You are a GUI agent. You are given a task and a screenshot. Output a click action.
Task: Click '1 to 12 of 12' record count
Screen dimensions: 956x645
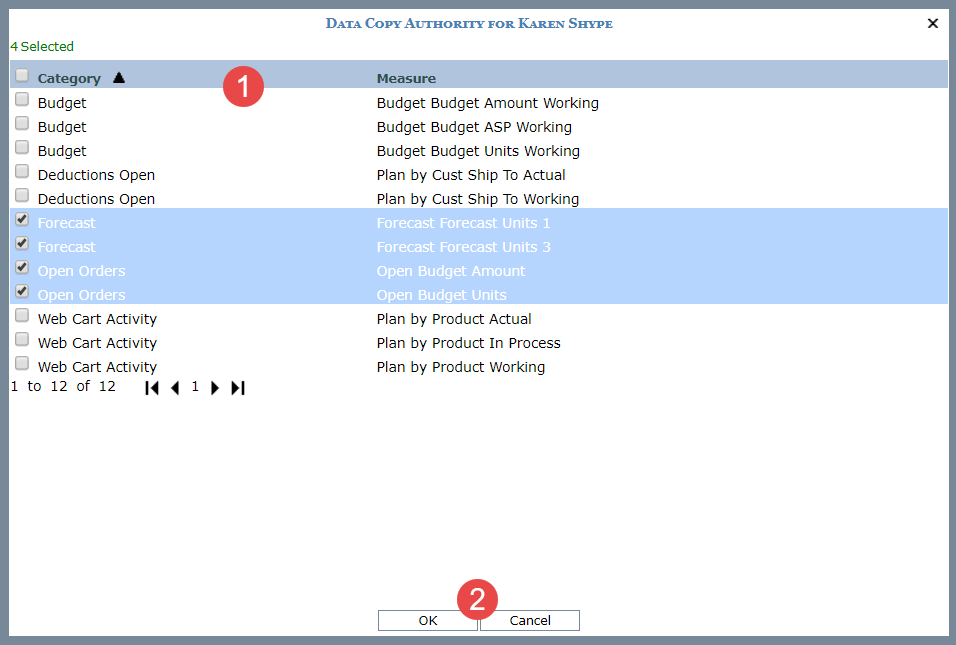(63, 387)
